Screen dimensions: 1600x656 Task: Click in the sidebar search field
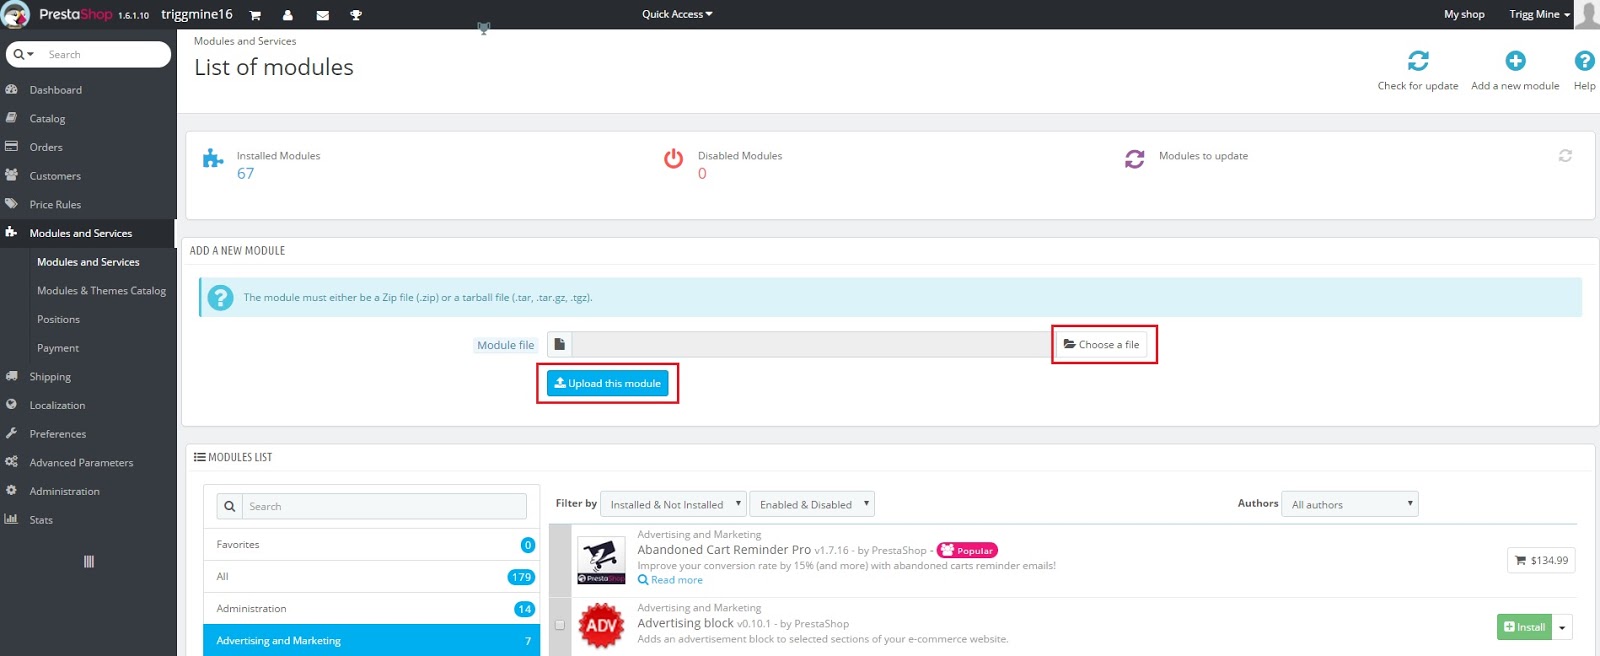(105, 54)
